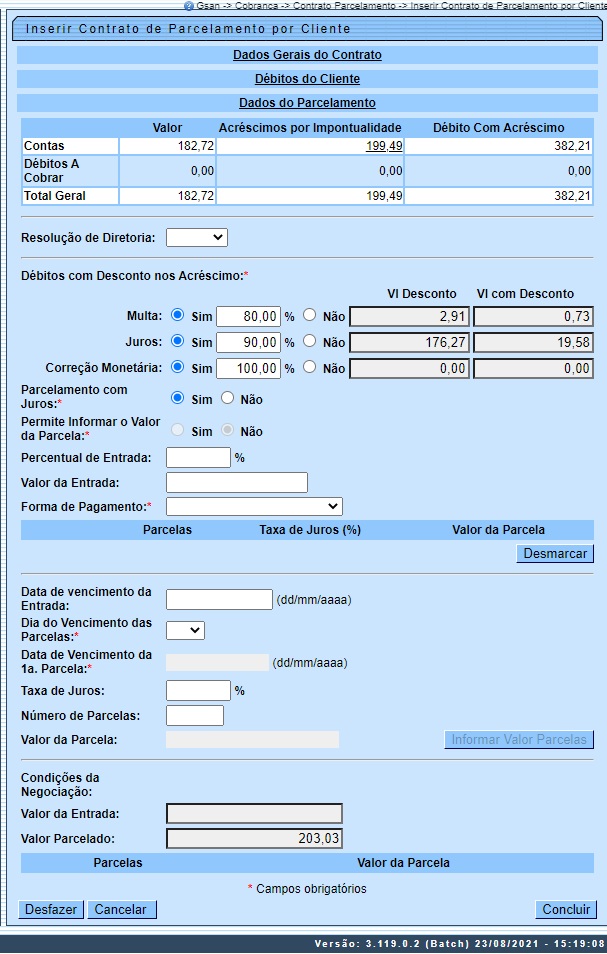Click the help icon beside the Gsan breadcrumb
The width and height of the screenshot is (607, 954).
click(189, 6)
